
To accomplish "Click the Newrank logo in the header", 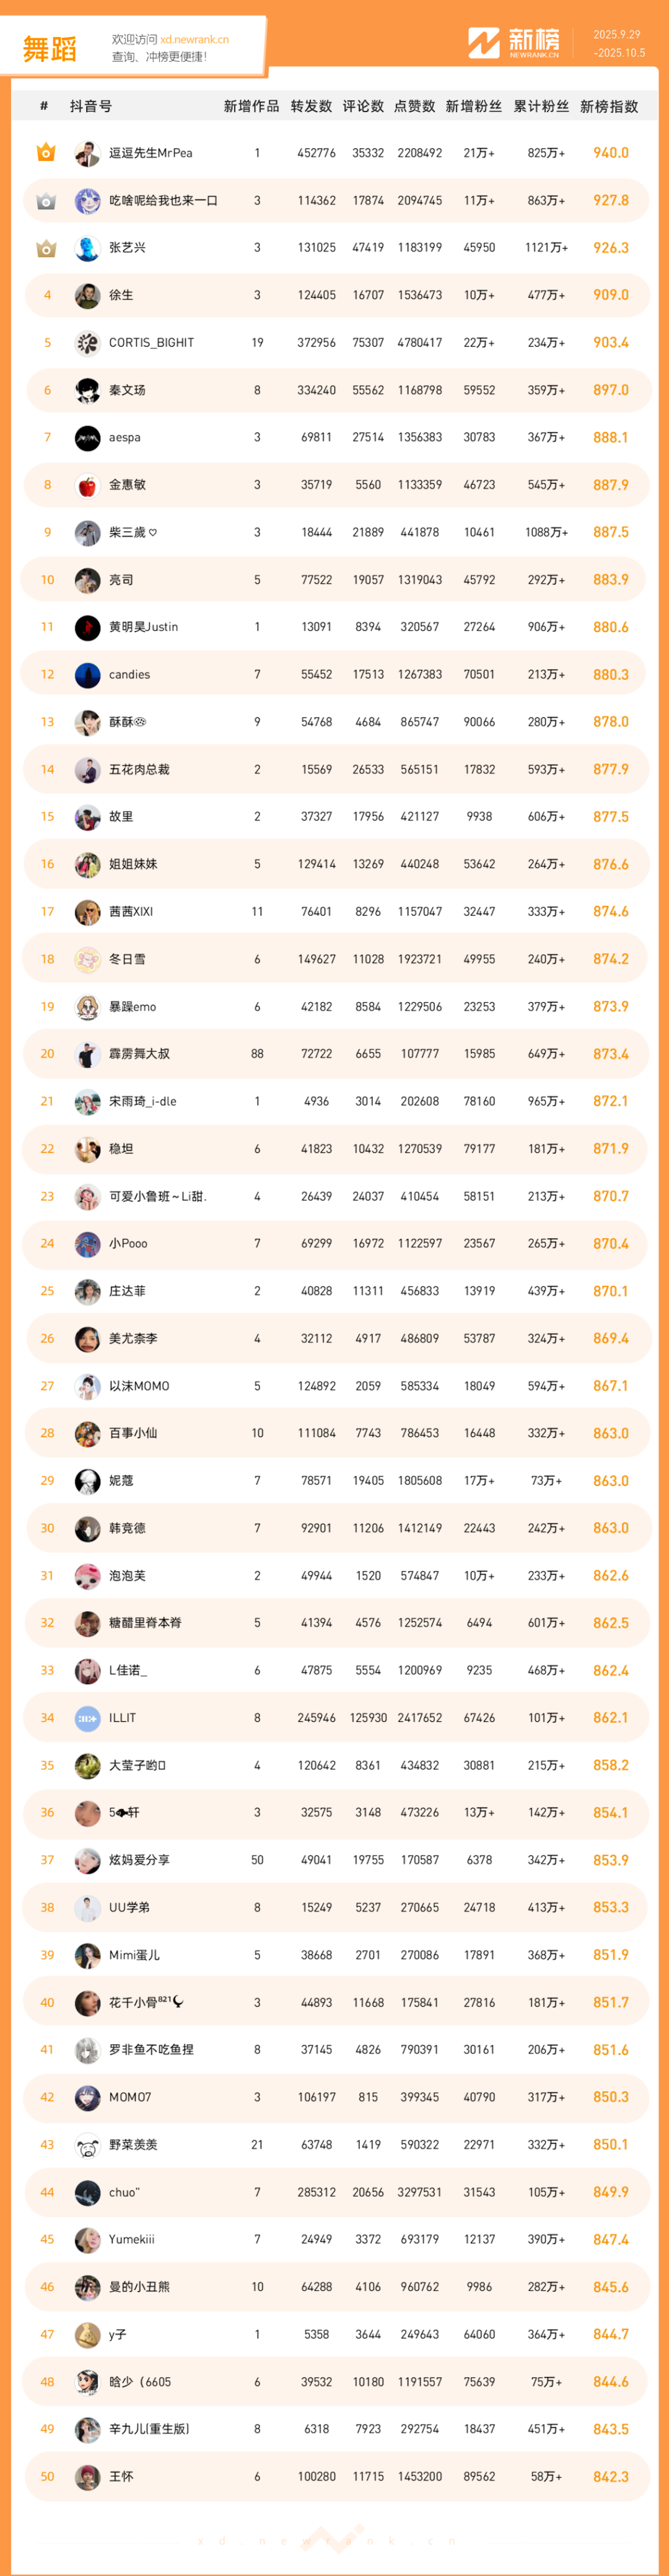I will (x=514, y=43).
